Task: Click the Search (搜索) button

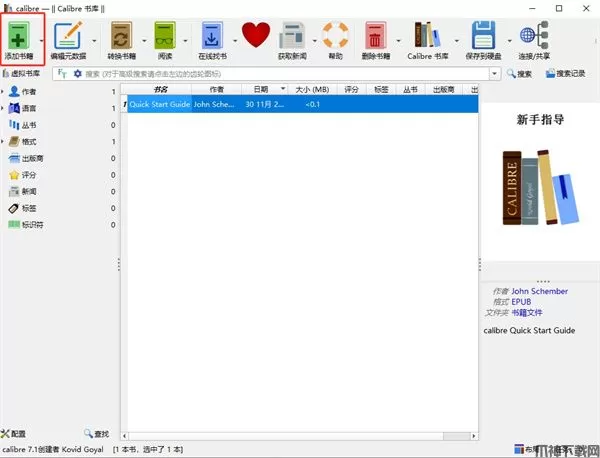Action: pos(519,74)
